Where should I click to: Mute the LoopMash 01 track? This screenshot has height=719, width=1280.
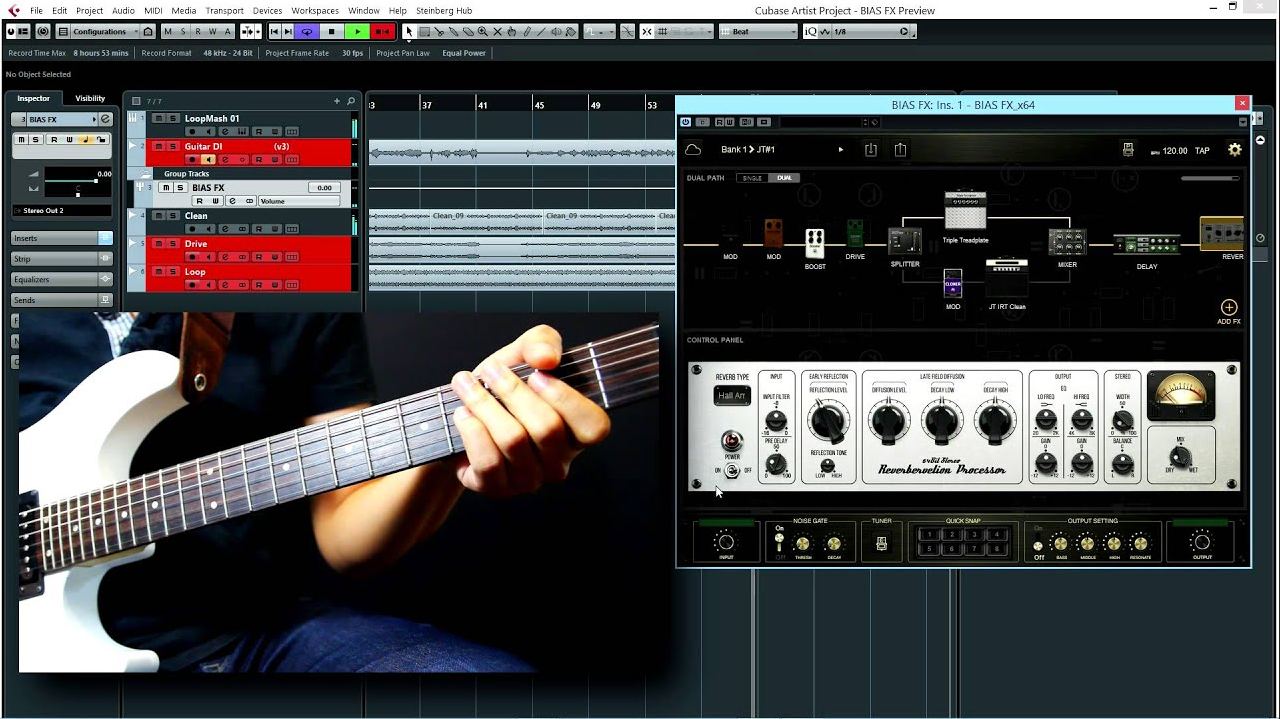click(x=159, y=119)
